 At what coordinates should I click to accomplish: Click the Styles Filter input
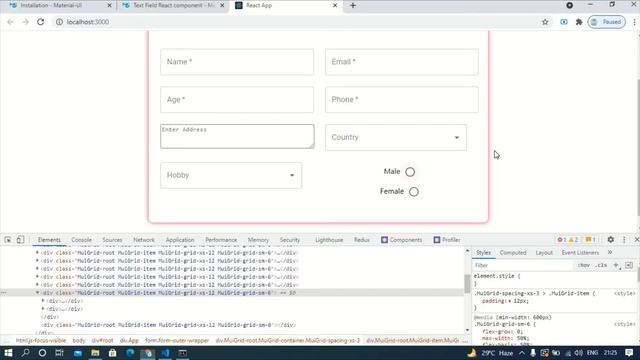click(x=522, y=265)
